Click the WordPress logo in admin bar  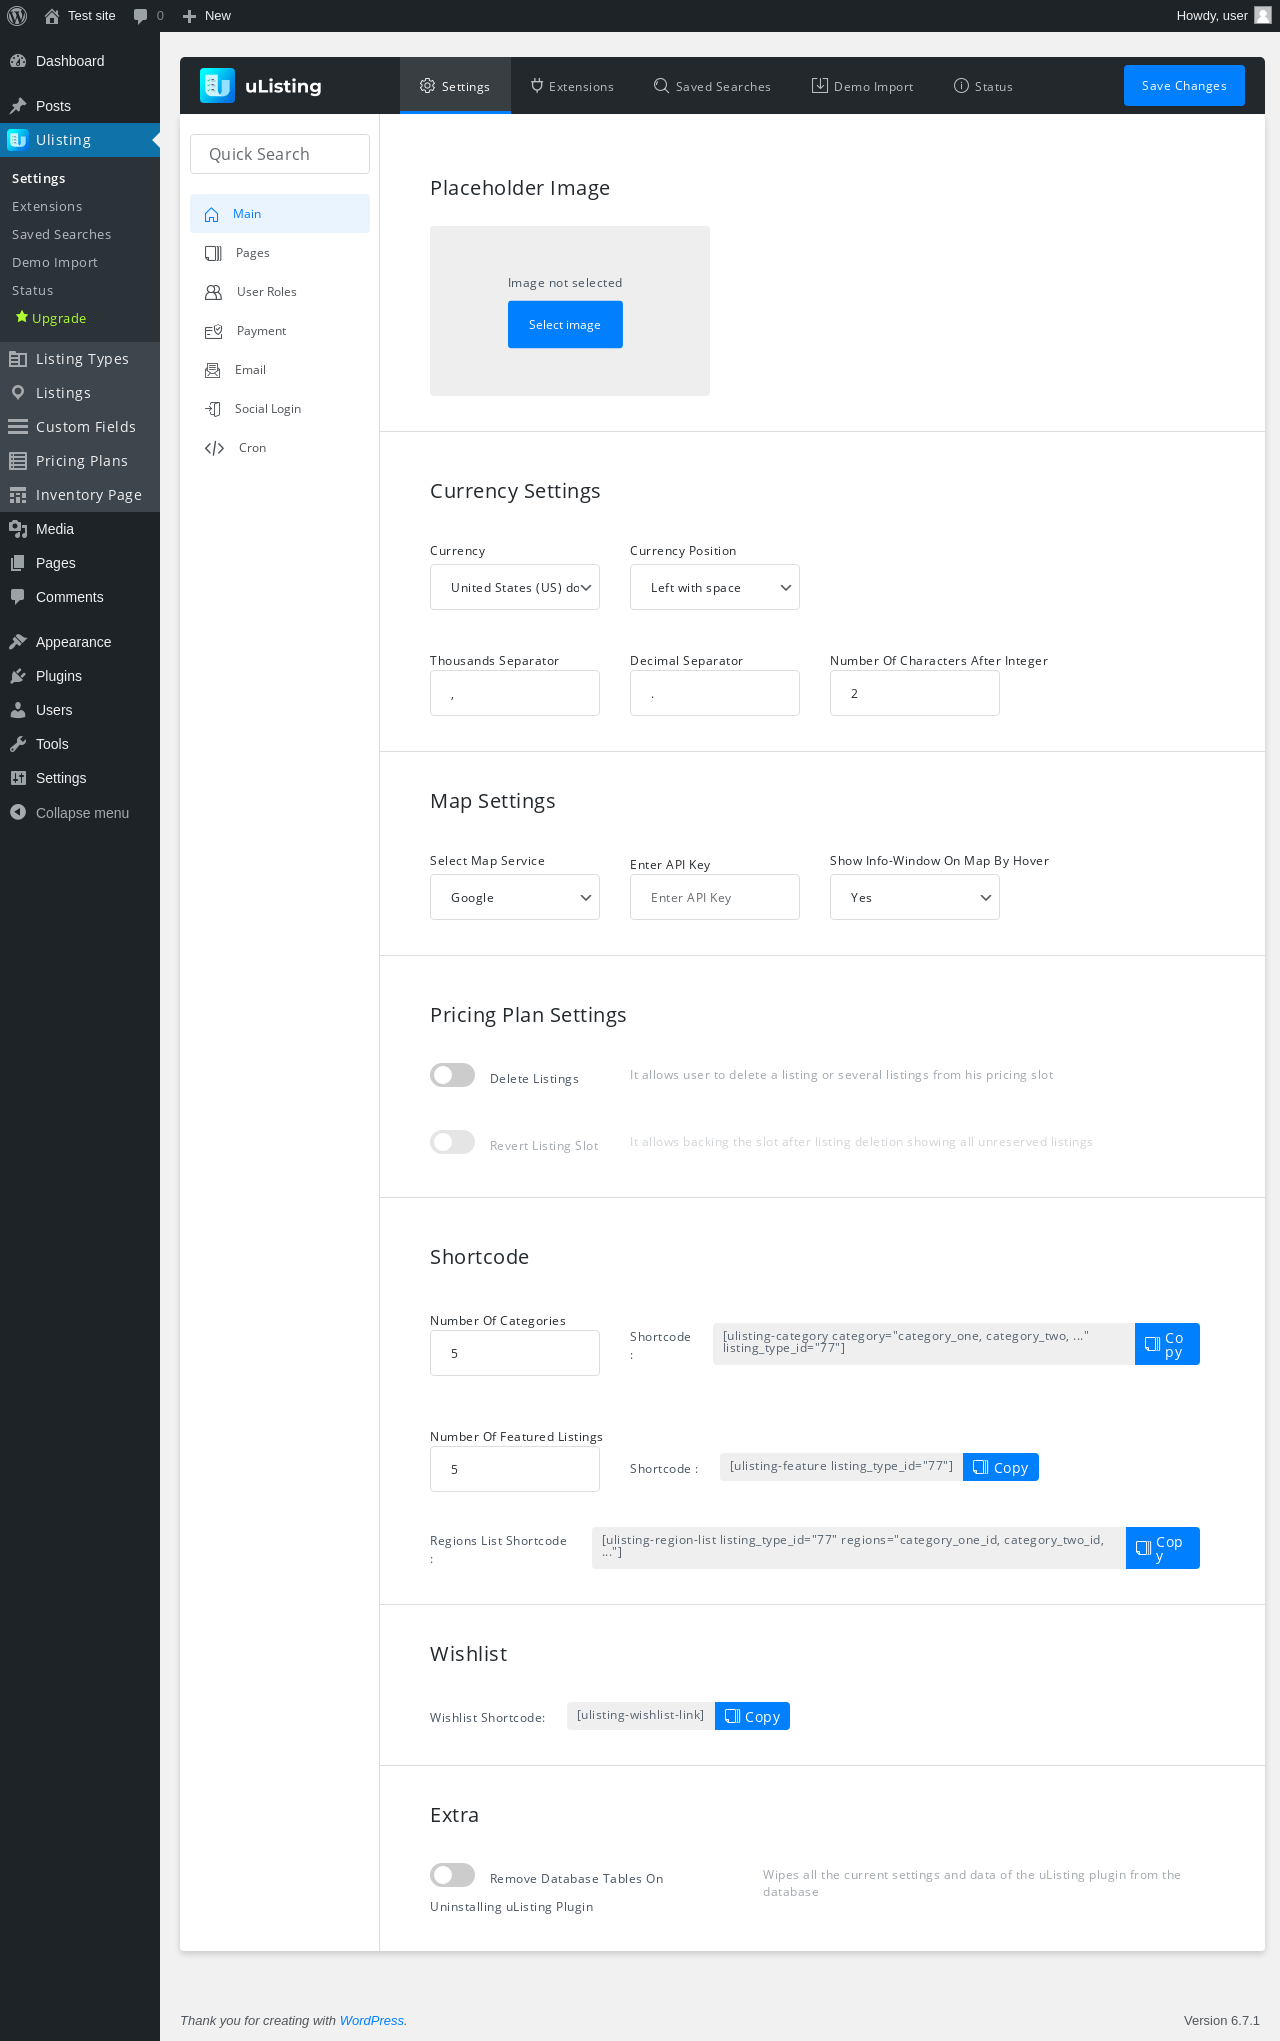17,16
